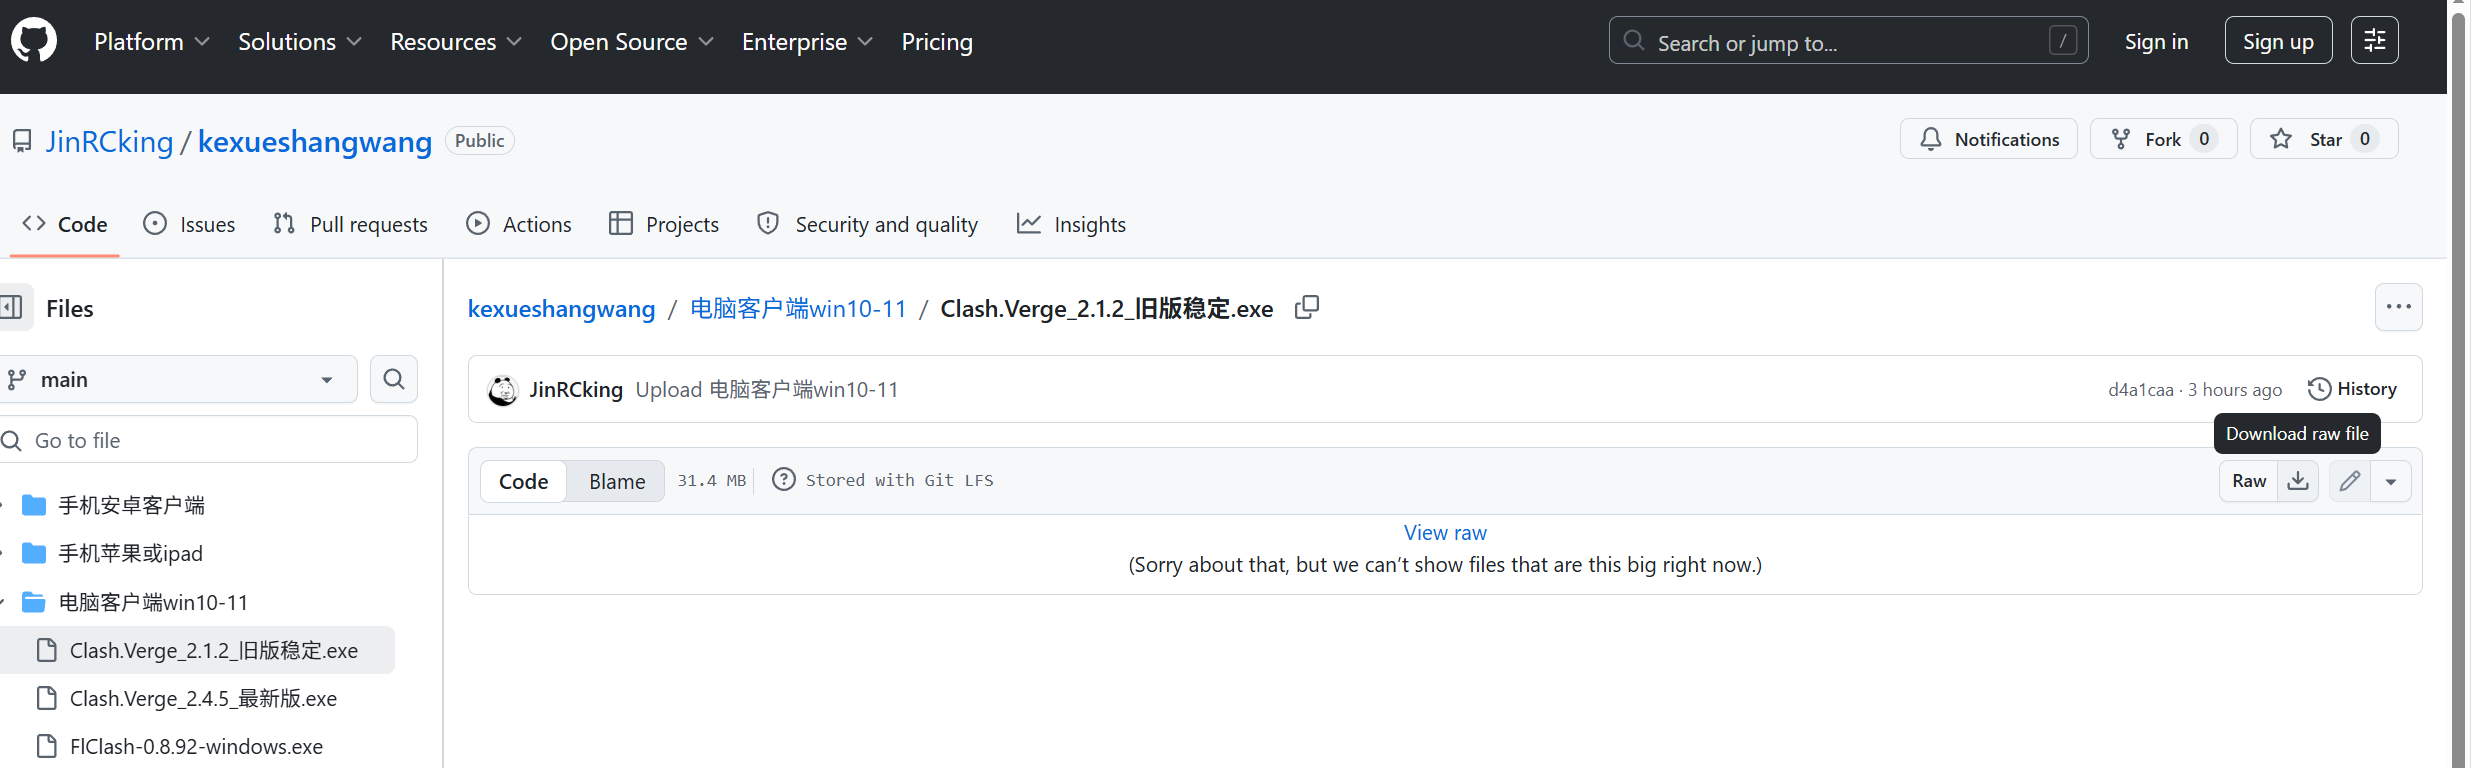Switch to Blame view
Viewport: 2476px width, 768px height.
tap(616, 481)
